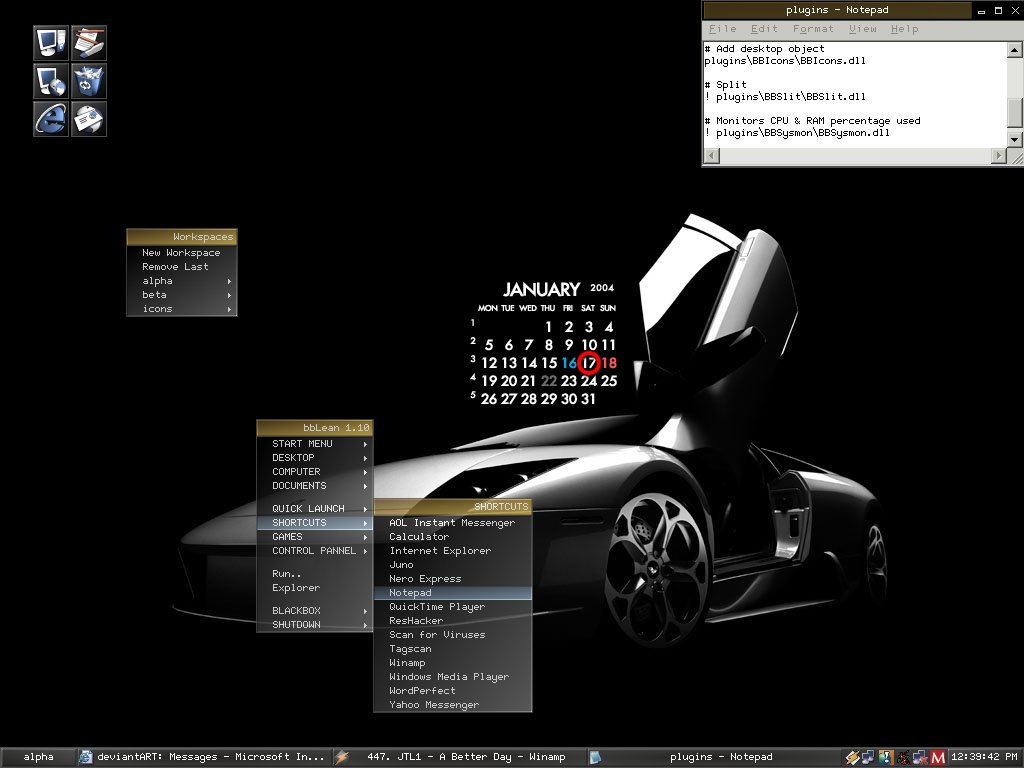
Task: Choose Scan for Viruses shortcut
Action: (453, 635)
